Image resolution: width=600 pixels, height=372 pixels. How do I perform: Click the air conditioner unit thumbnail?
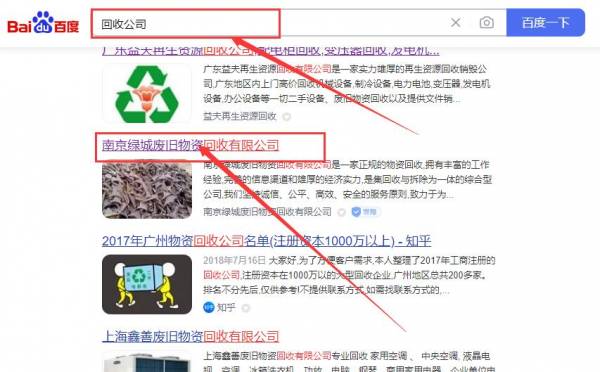147,361
